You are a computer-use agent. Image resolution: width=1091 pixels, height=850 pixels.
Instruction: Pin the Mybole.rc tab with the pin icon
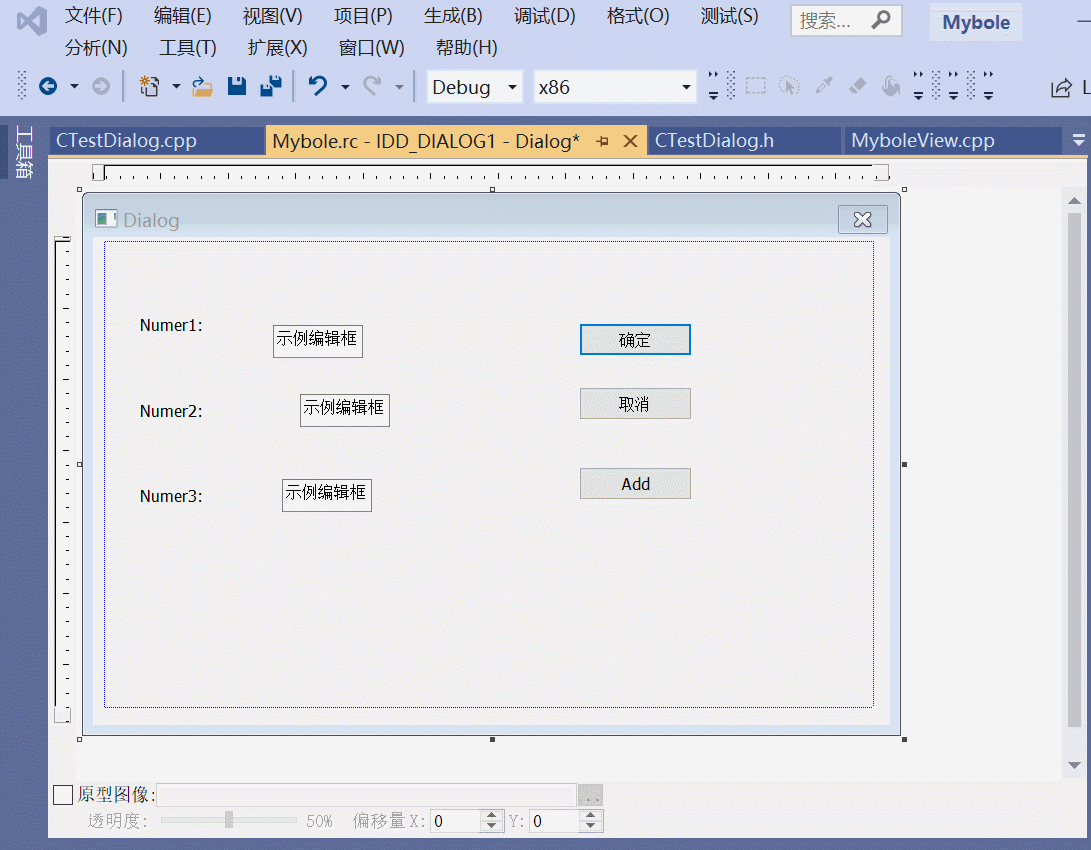603,141
